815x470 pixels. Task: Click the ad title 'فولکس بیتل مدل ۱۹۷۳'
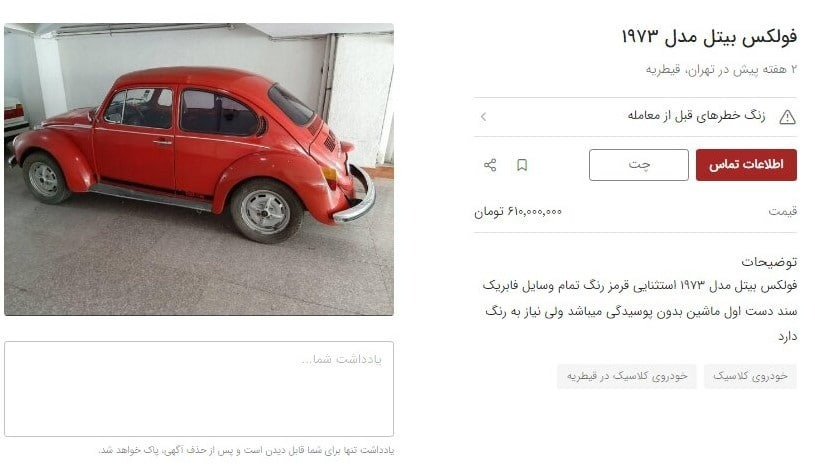[x=709, y=37]
